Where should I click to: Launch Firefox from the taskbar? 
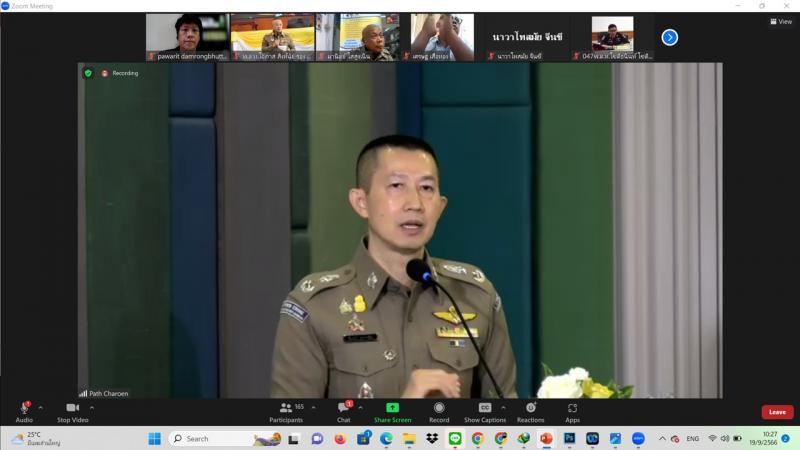(x=340, y=438)
